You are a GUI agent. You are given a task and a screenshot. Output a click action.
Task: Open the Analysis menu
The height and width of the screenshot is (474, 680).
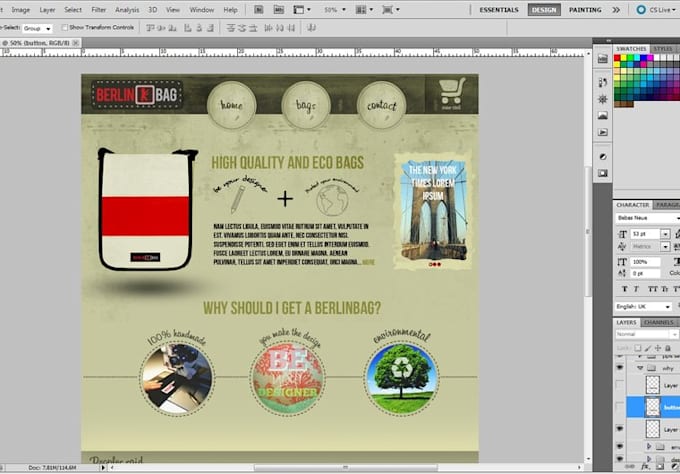click(x=127, y=10)
